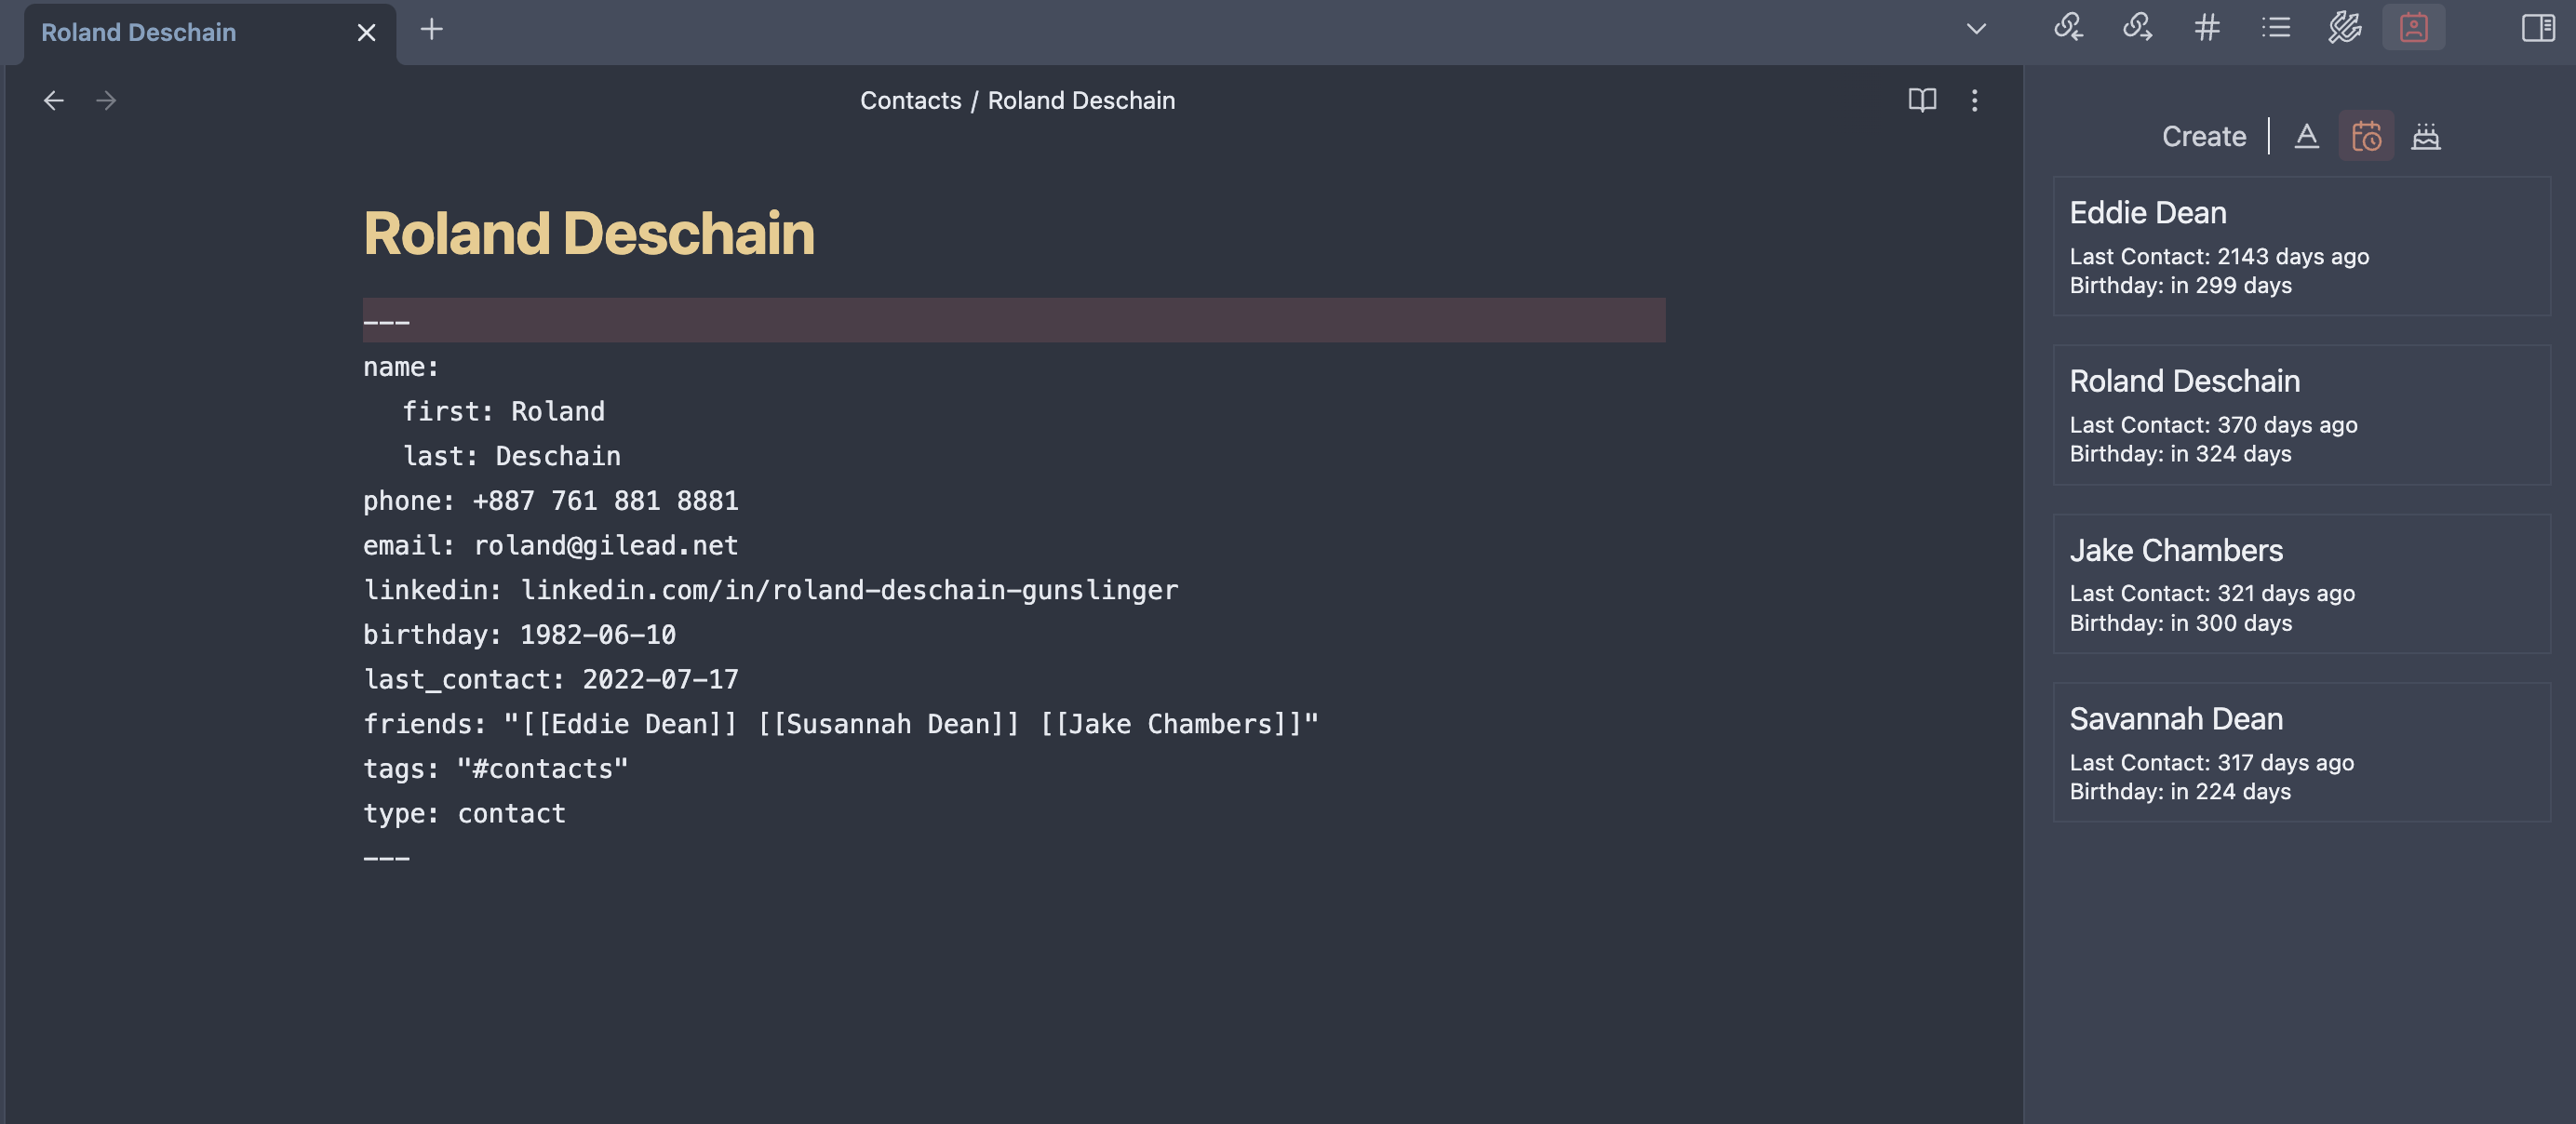Open the Eddie Dean contact card
This screenshot has height=1124, width=2576.
(x=2300, y=245)
